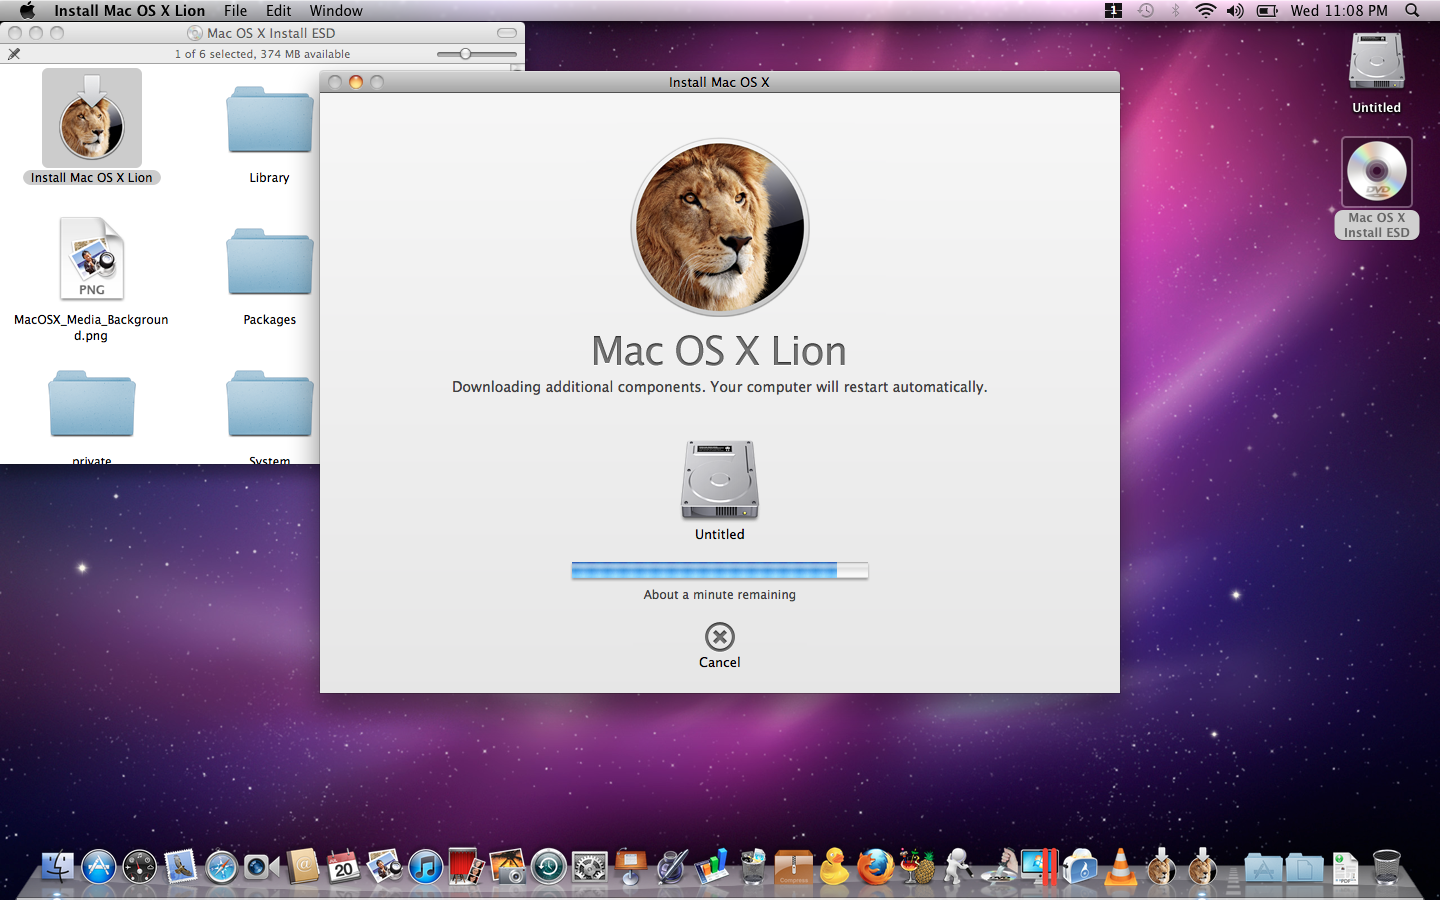Open iPhoto from the Dock
This screenshot has width=1440, height=900.
pyautogui.click(x=507, y=866)
